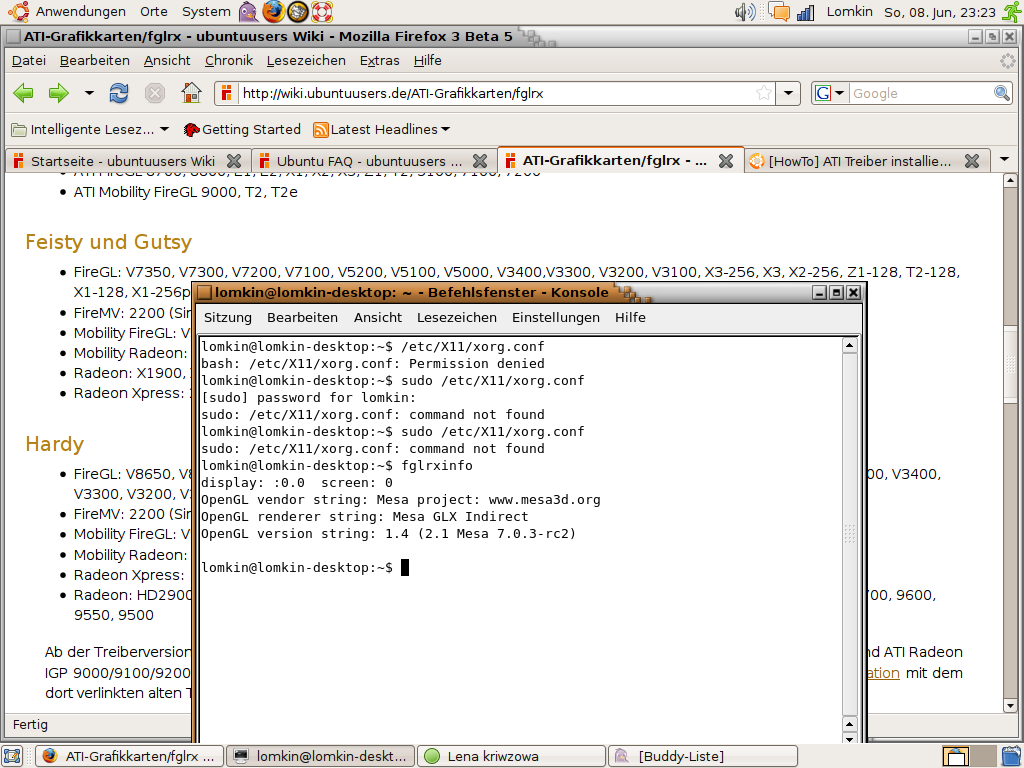
Task: Click the site favicon in address bar
Action: (226, 93)
